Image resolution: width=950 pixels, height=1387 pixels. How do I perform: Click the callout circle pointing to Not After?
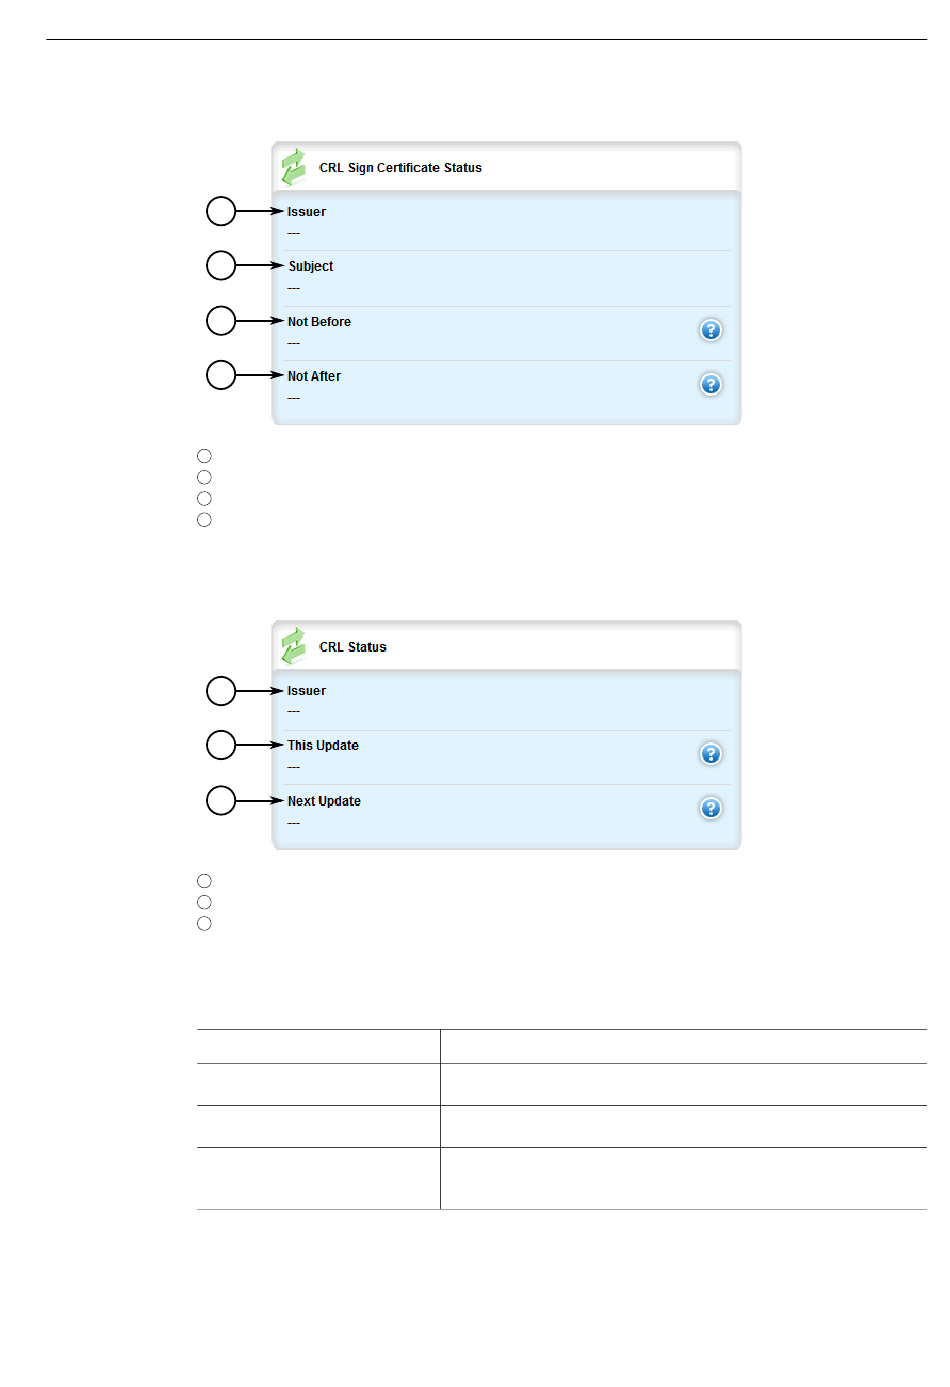(221, 375)
